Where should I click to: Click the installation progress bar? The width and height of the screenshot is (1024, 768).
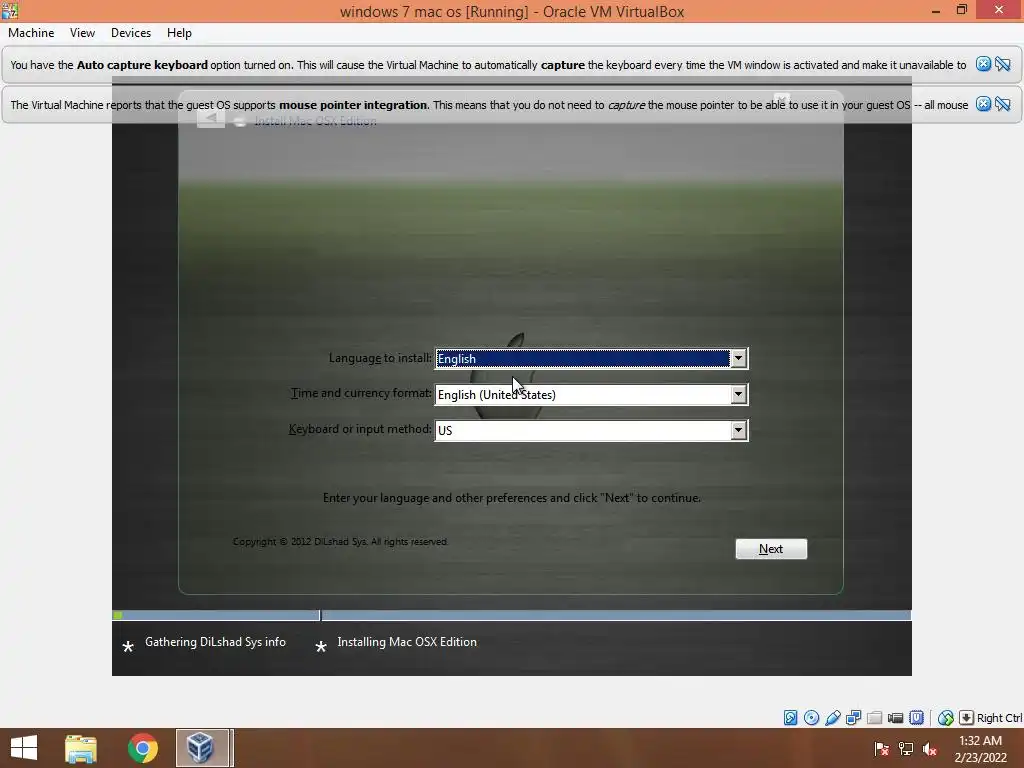[511, 615]
